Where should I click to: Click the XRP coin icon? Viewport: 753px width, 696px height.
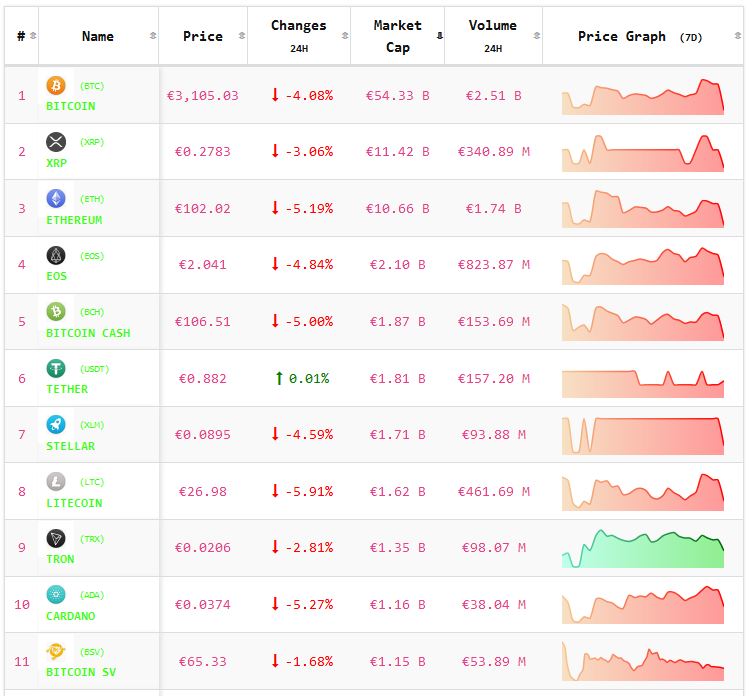click(56, 142)
